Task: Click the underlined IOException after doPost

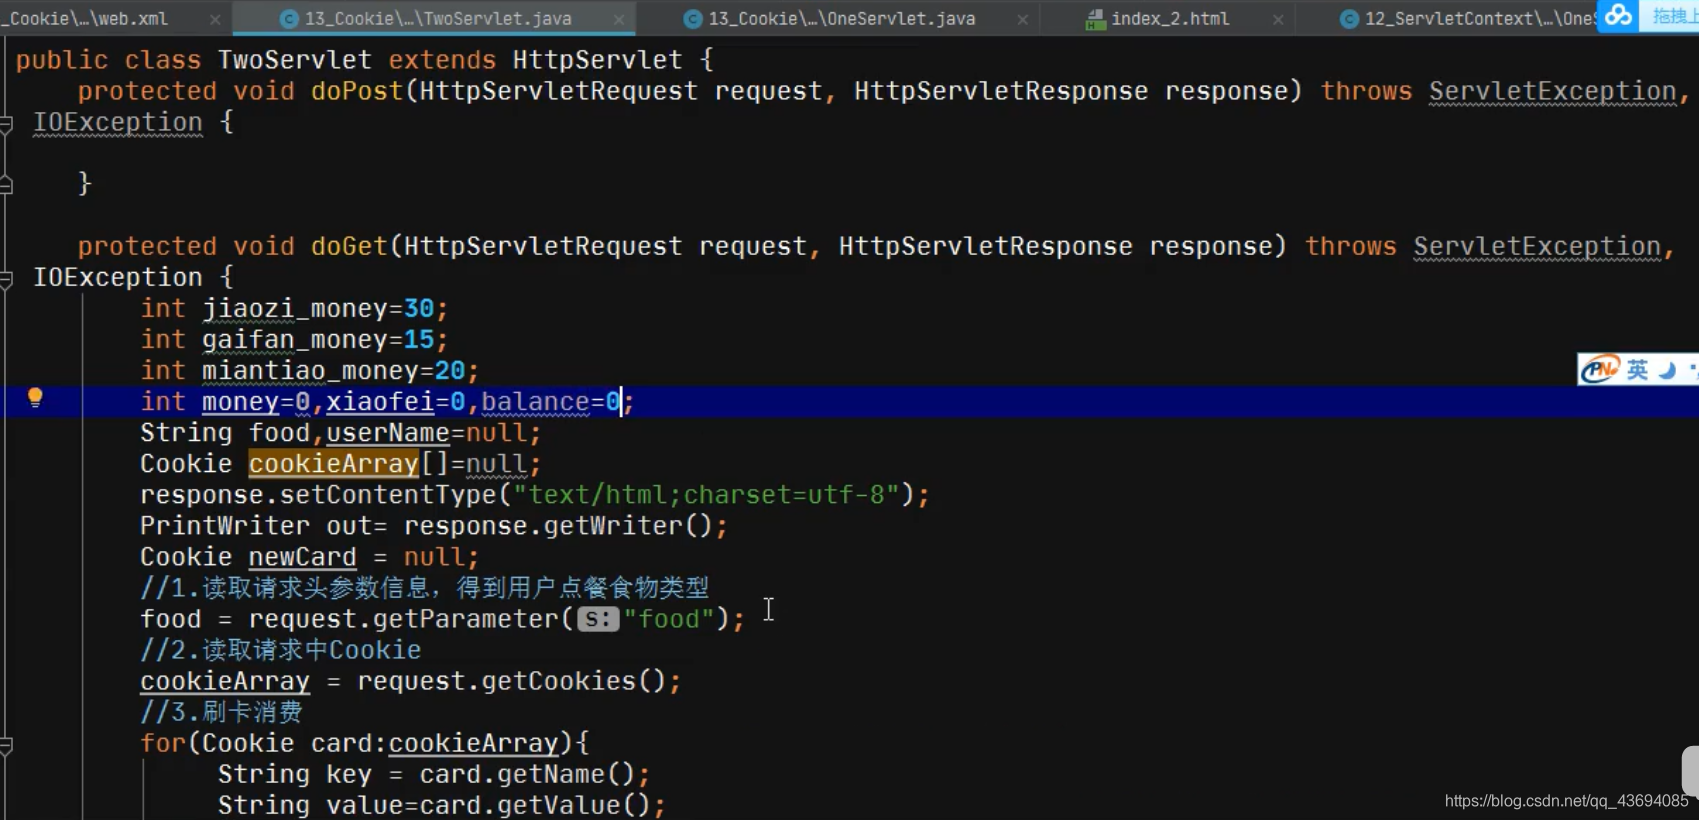Action: pos(118,122)
